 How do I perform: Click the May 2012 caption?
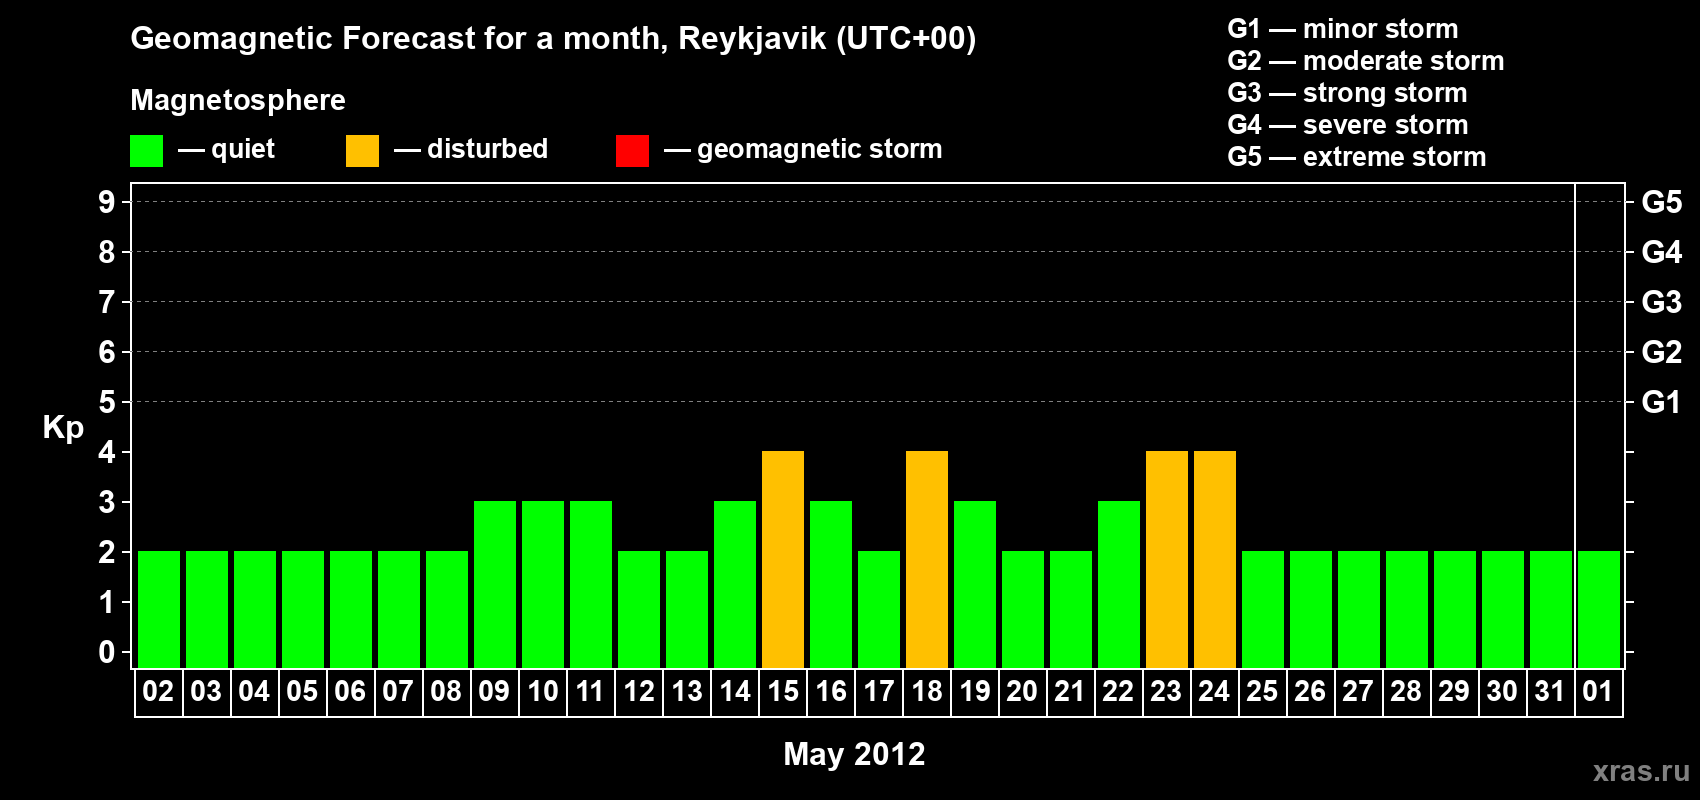point(854,754)
